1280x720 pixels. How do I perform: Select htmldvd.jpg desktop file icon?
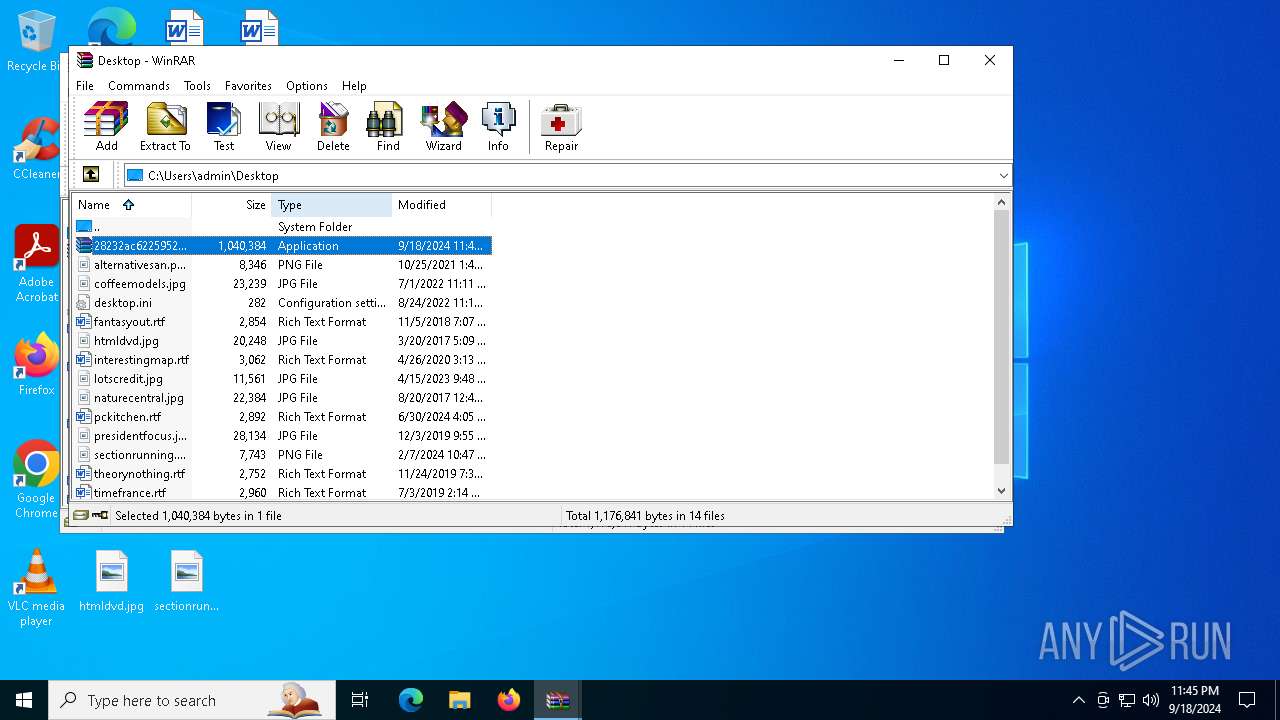click(112, 582)
